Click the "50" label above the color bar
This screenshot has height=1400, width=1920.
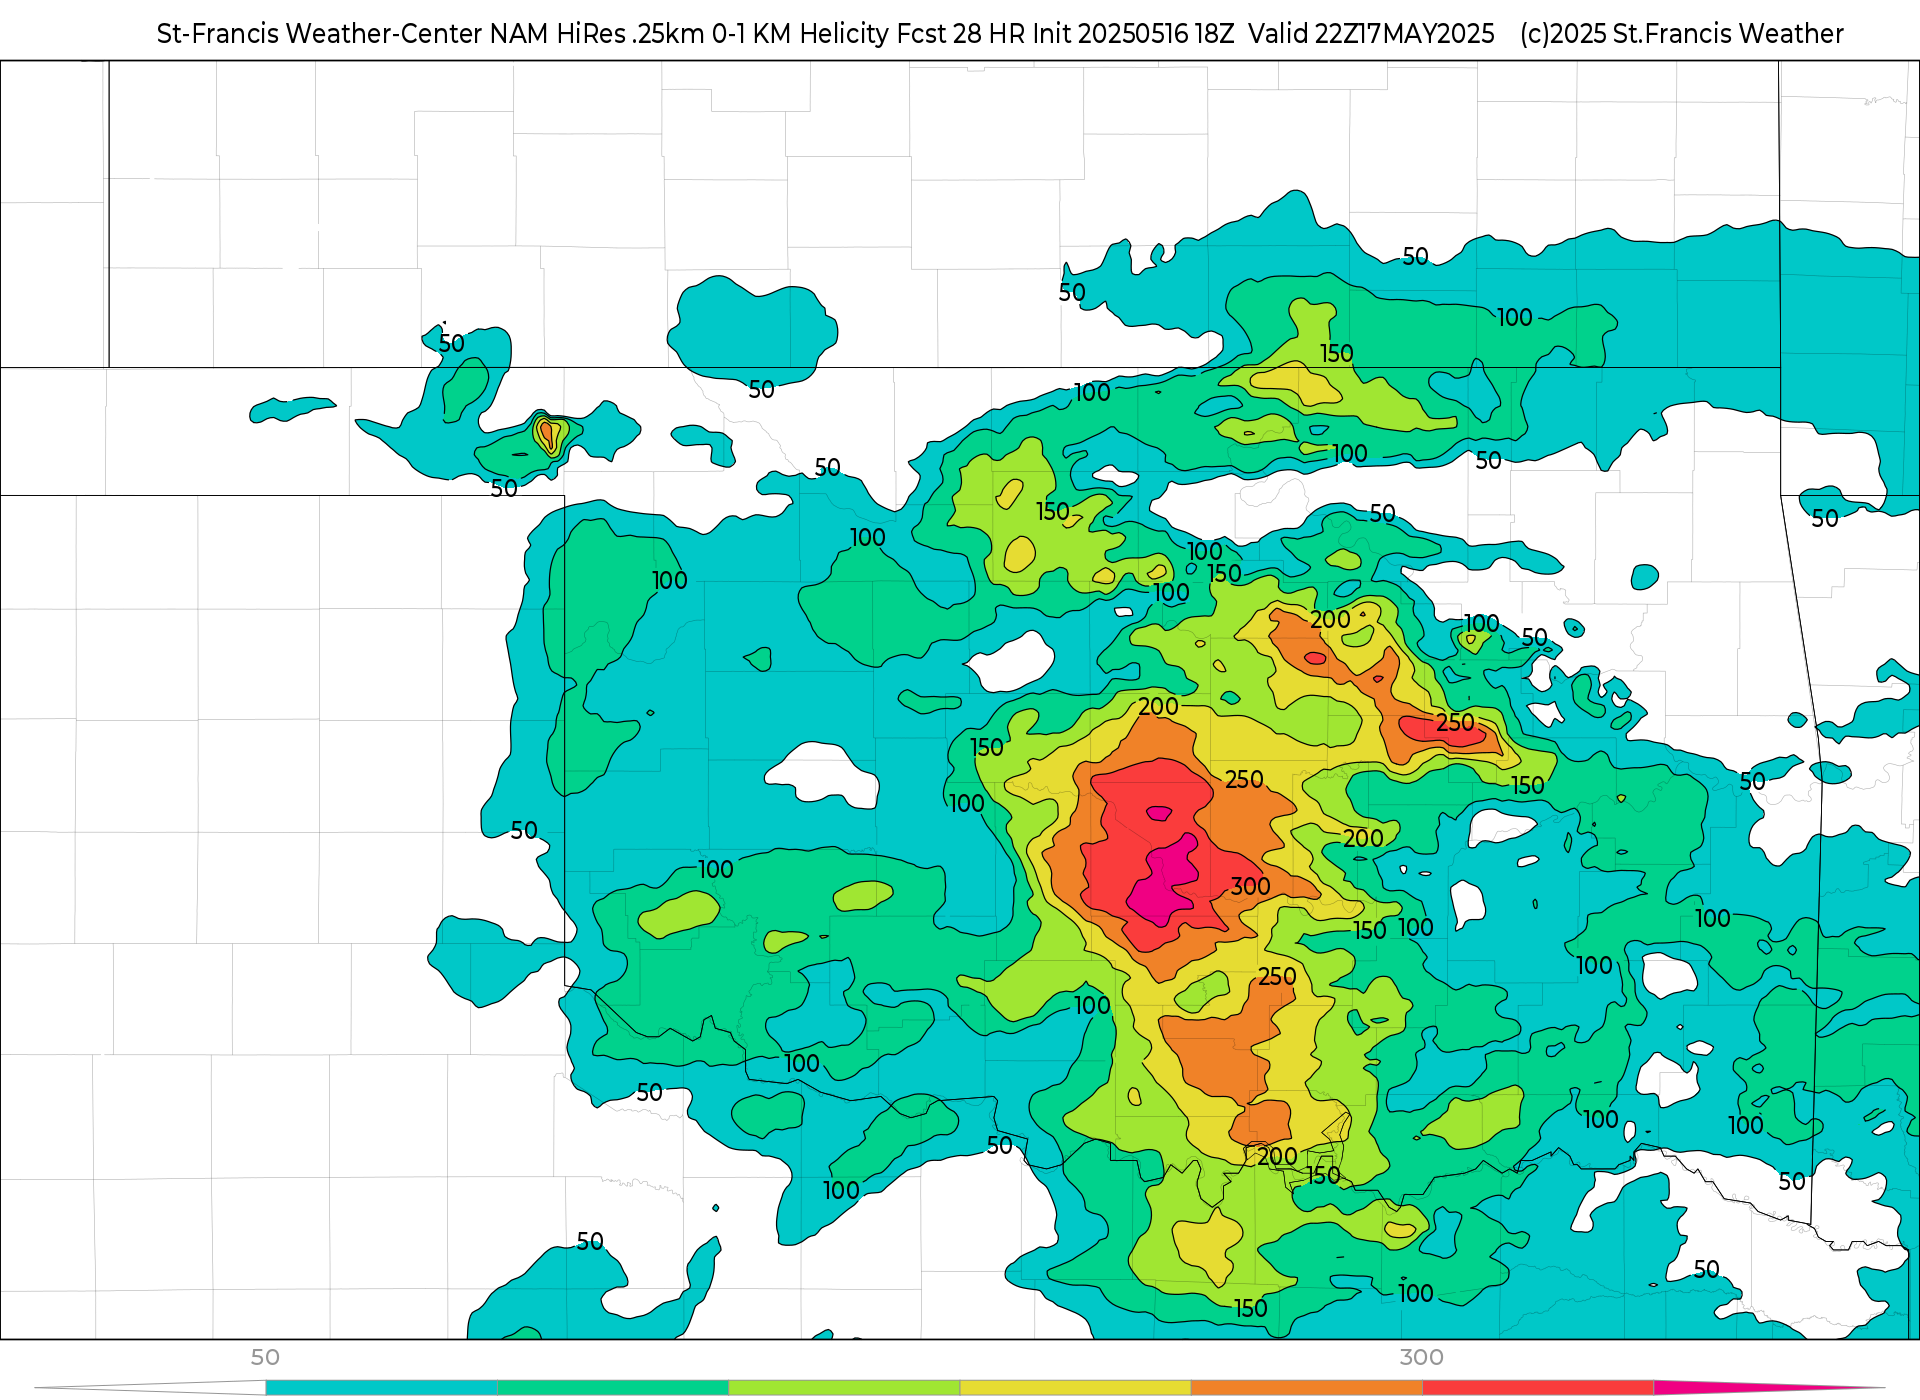(x=265, y=1357)
